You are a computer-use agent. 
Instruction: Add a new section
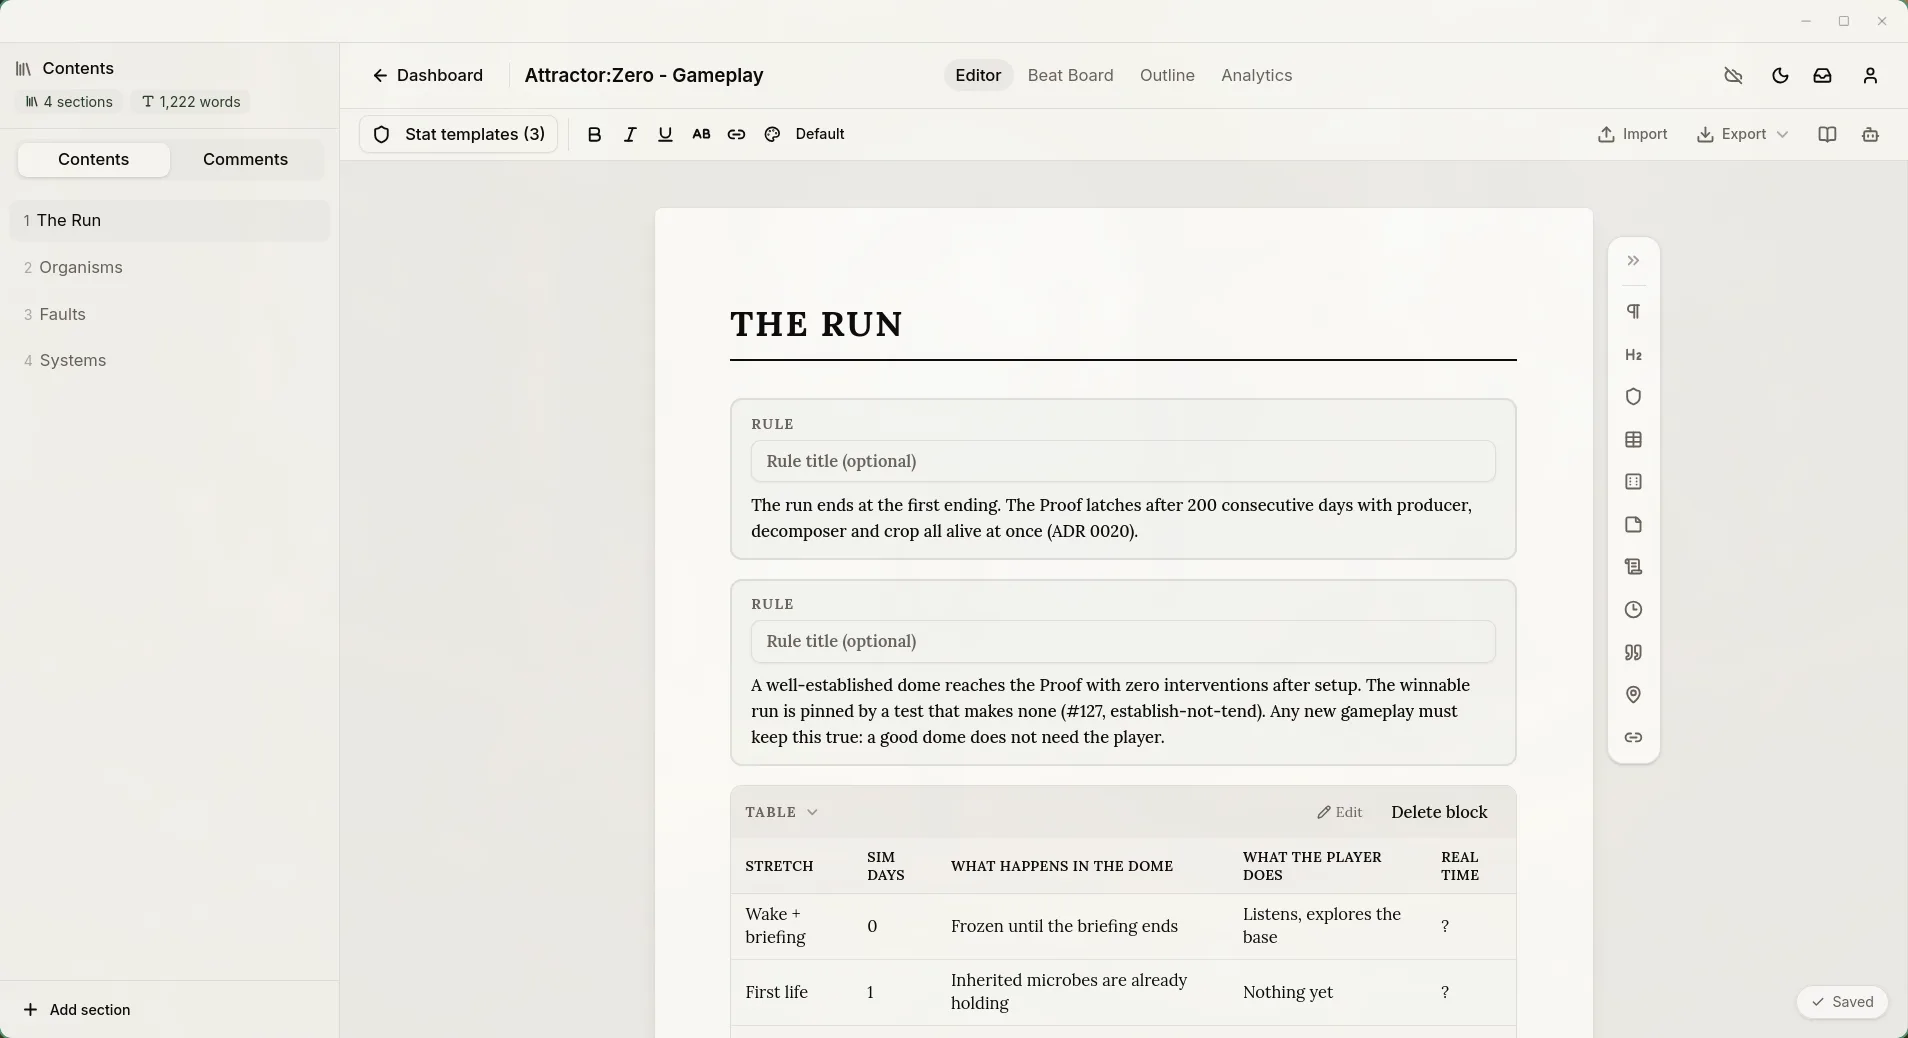[77, 1009]
